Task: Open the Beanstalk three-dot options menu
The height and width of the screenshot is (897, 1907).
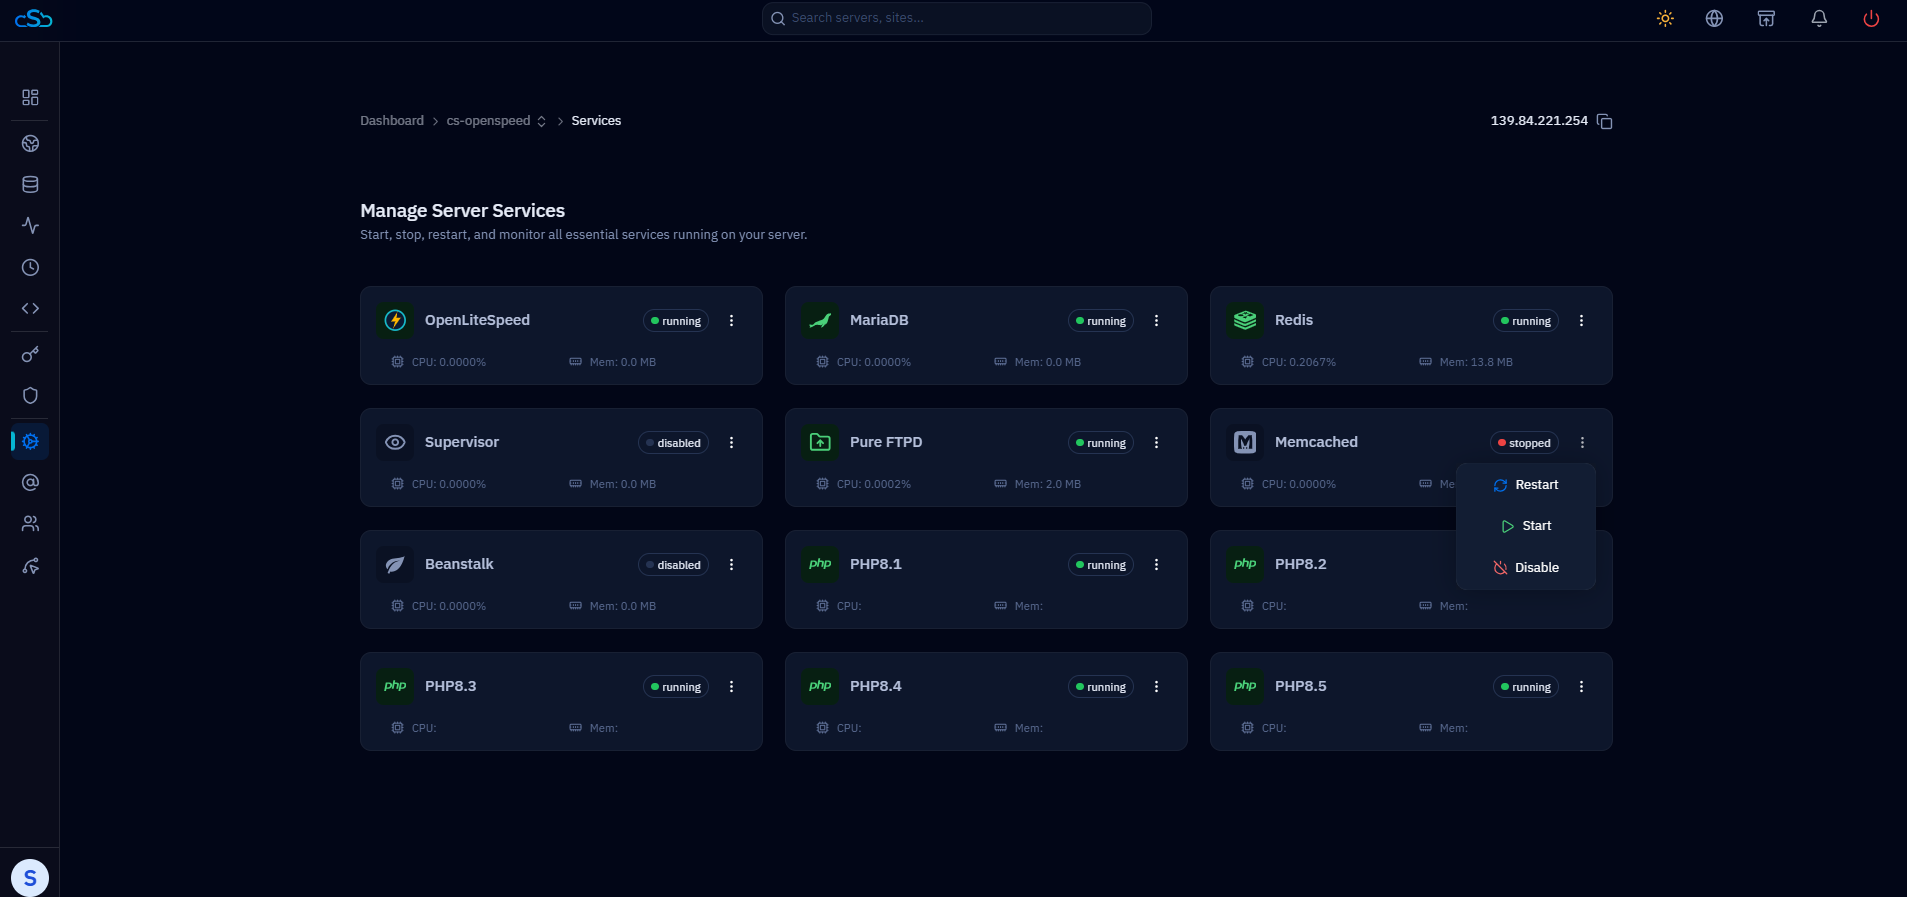Action: tap(732, 565)
